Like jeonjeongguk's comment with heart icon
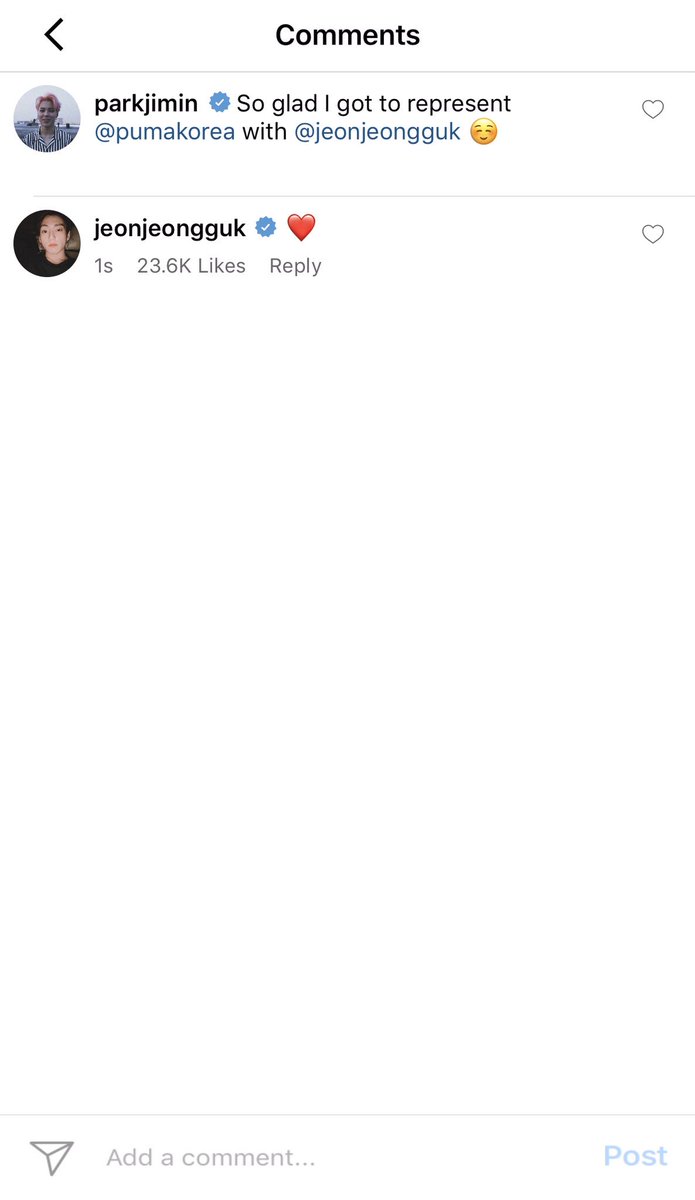The image size is (695, 1200). pyautogui.click(x=653, y=234)
